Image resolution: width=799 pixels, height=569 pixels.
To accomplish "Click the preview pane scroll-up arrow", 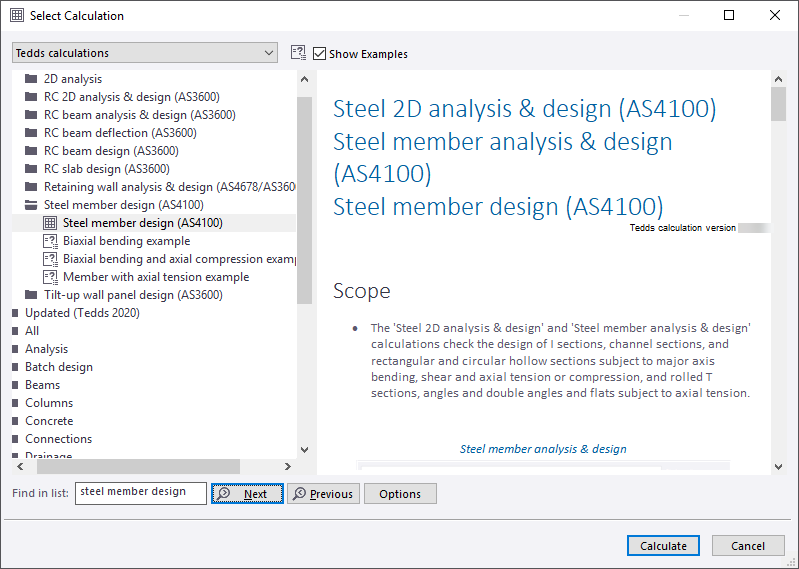I will [x=778, y=79].
